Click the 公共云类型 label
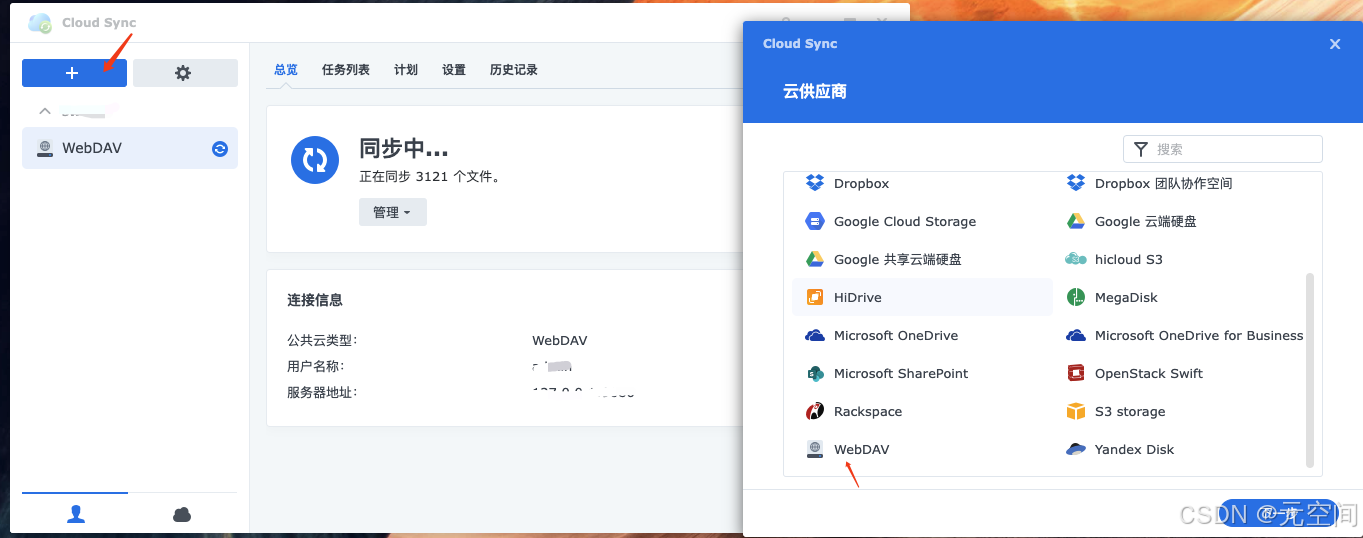1363x538 pixels. click(x=322, y=341)
